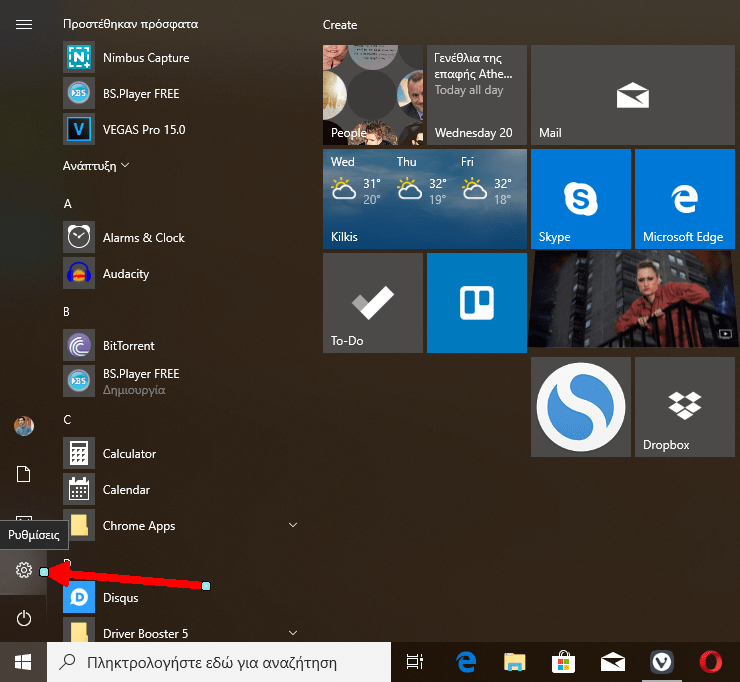740x682 pixels.
Task: Open Documents from the sidebar
Action: [x=24, y=474]
